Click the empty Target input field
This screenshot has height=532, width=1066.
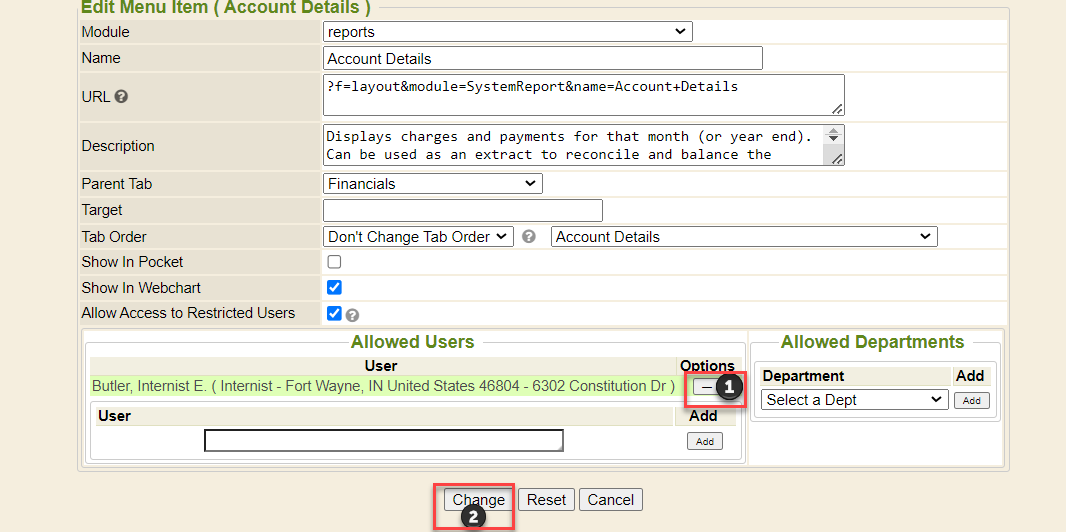click(x=462, y=210)
